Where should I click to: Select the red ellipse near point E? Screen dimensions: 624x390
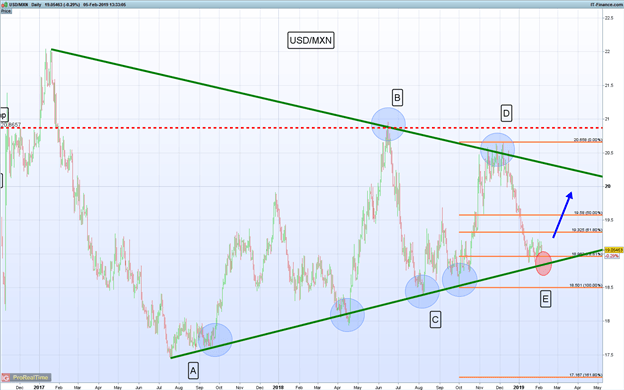[x=543, y=263]
